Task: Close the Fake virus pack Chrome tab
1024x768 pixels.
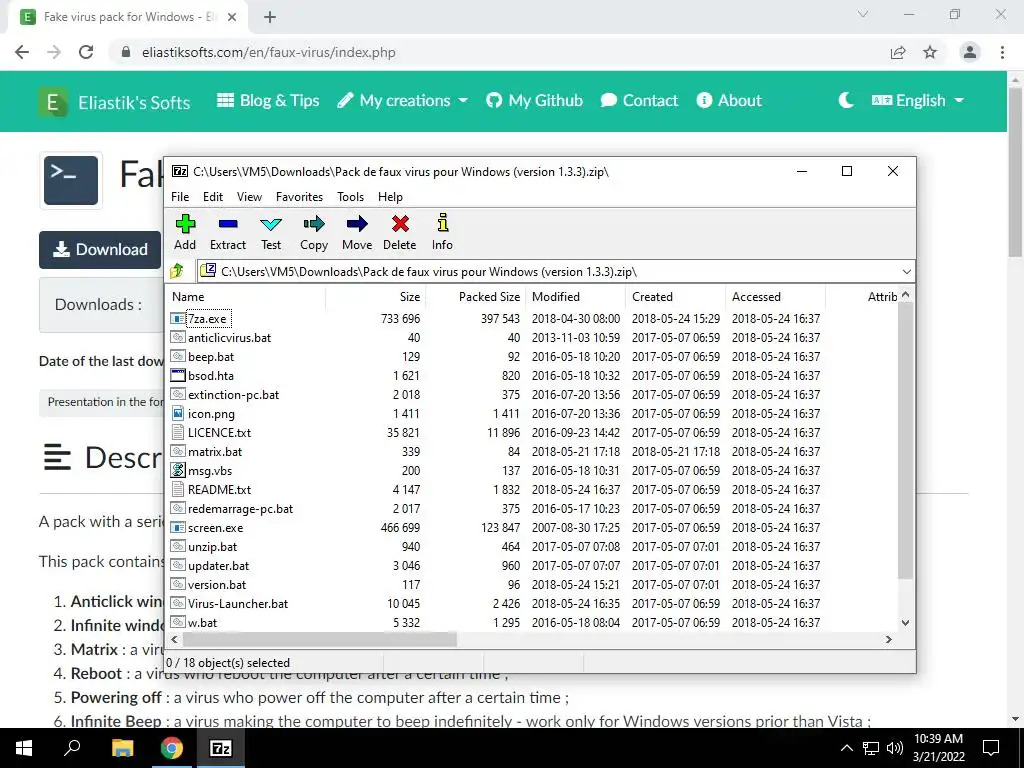Action: (232, 17)
